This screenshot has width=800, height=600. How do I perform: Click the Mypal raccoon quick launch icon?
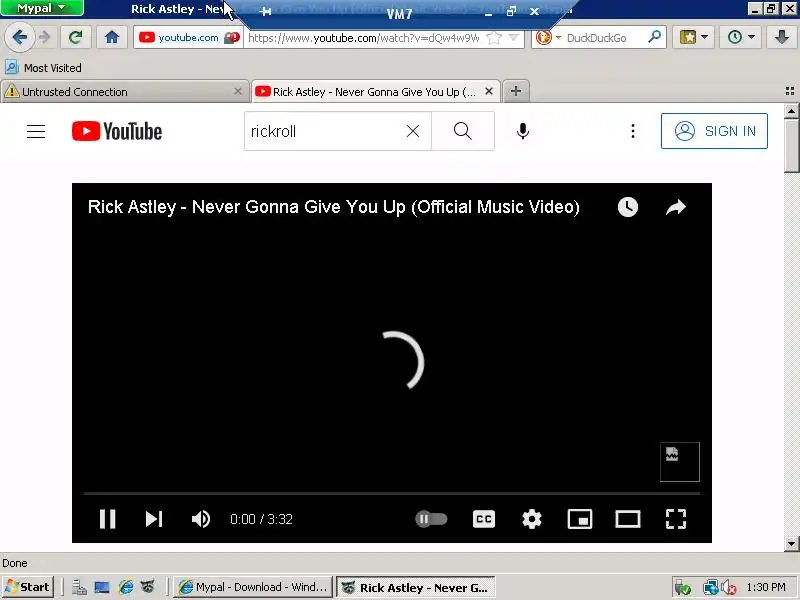pyautogui.click(x=148, y=587)
